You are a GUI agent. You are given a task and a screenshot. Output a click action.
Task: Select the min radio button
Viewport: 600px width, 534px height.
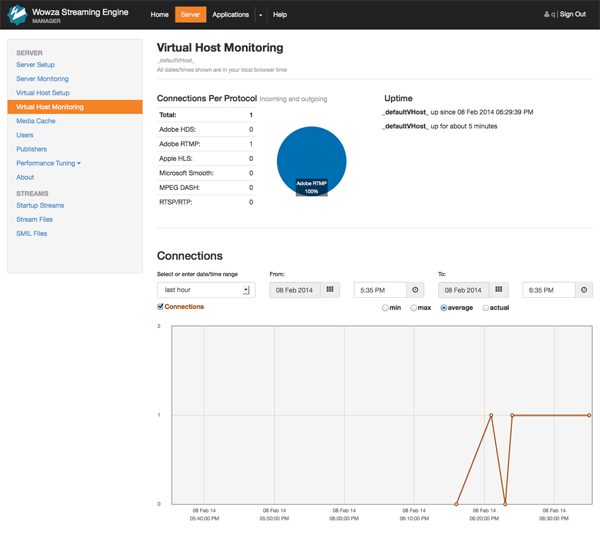(x=386, y=308)
